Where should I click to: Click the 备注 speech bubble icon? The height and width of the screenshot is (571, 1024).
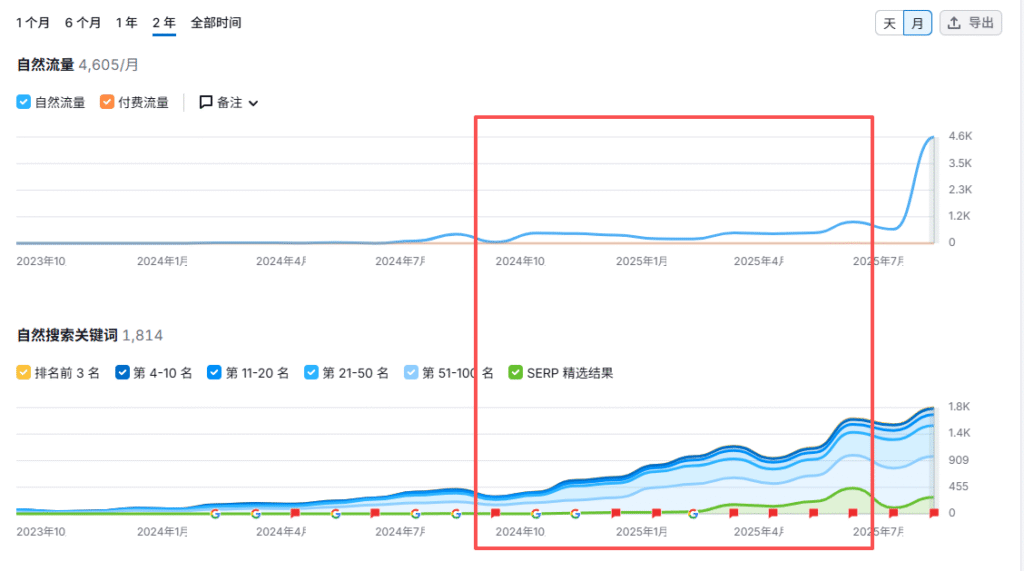point(206,102)
